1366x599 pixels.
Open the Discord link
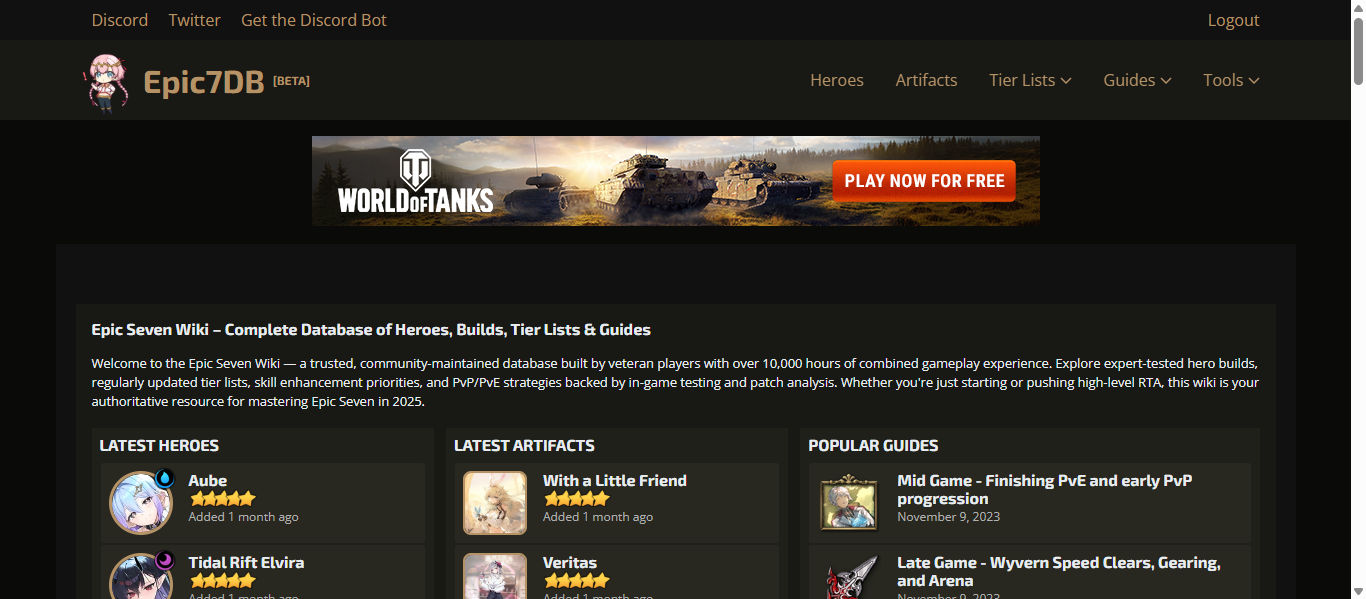point(120,20)
